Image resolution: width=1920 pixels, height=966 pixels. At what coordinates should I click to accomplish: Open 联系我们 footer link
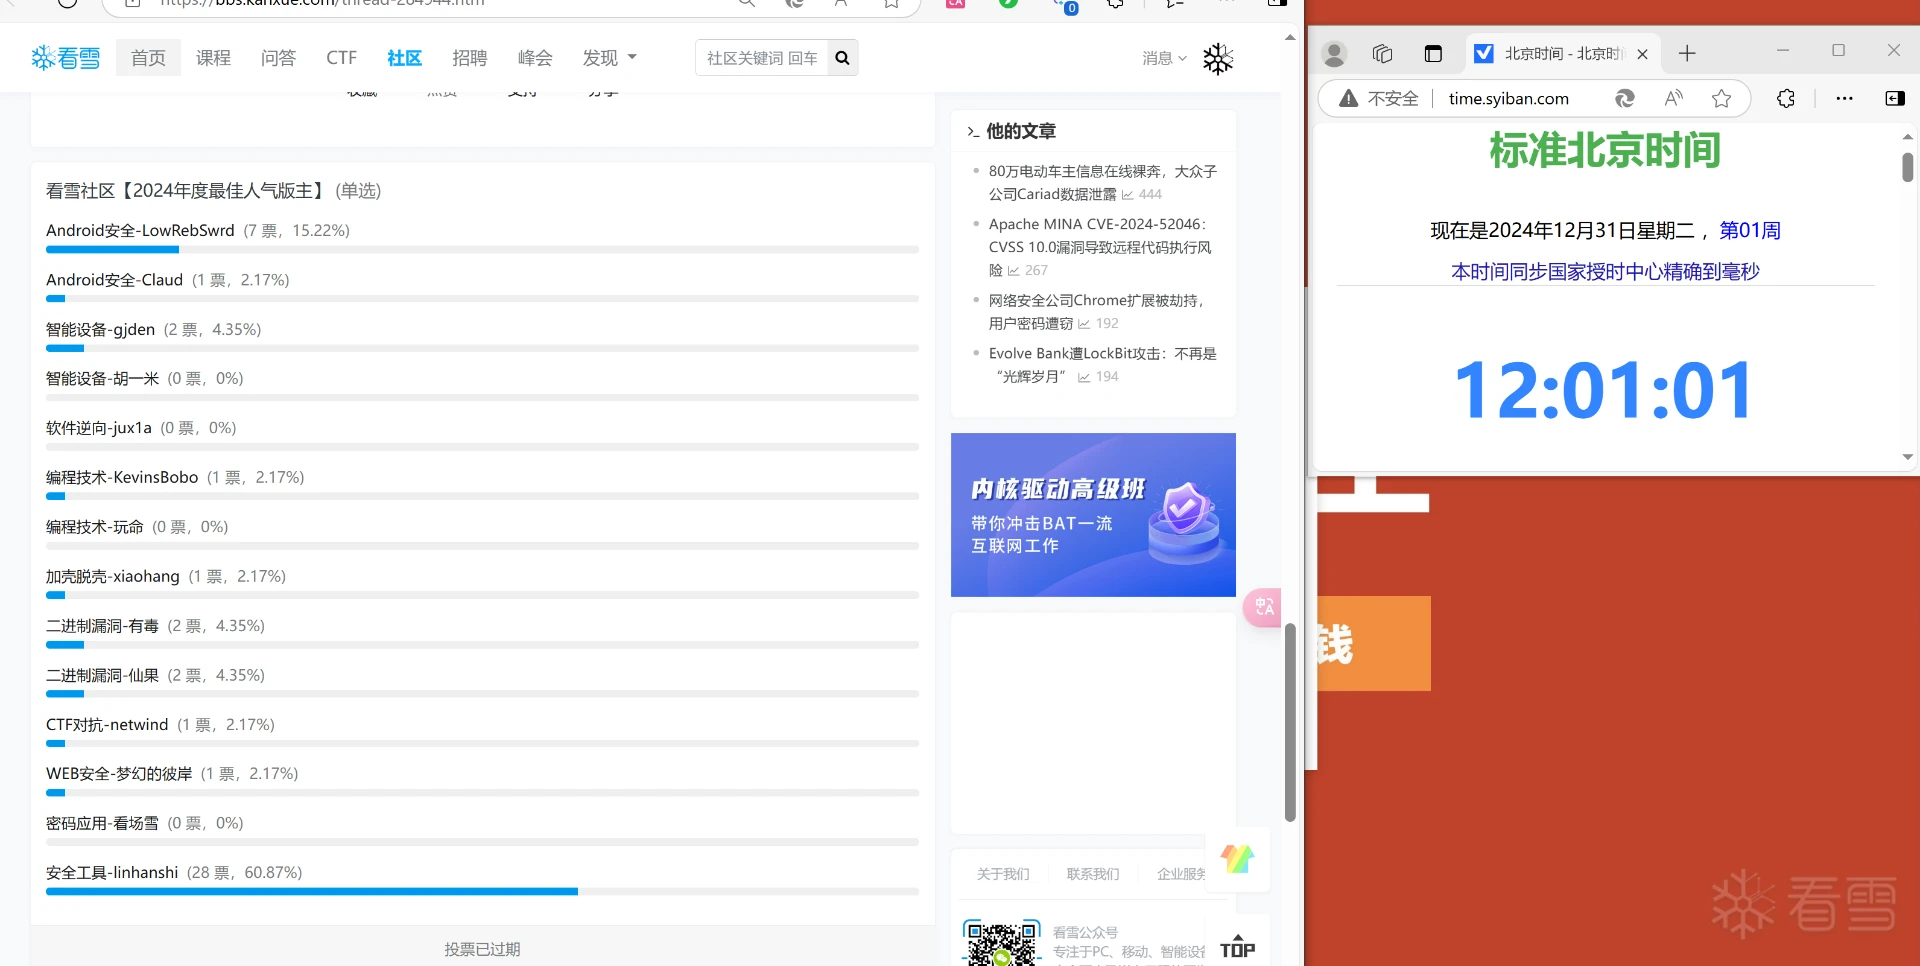[x=1092, y=874]
